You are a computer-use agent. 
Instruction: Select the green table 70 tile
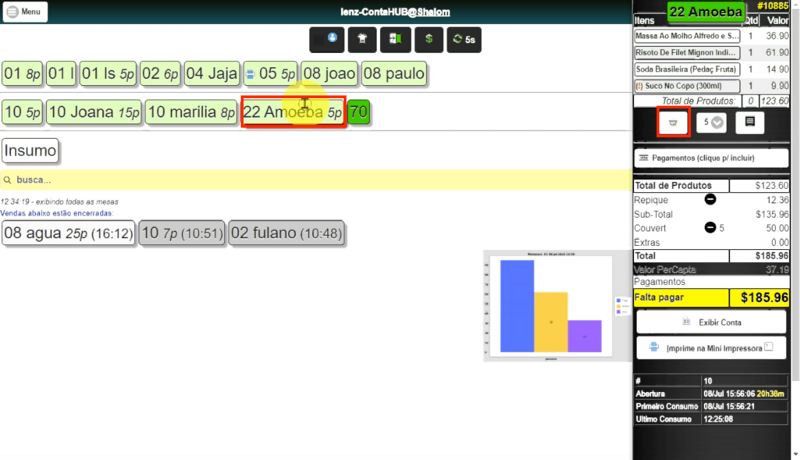tap(359, 112)
